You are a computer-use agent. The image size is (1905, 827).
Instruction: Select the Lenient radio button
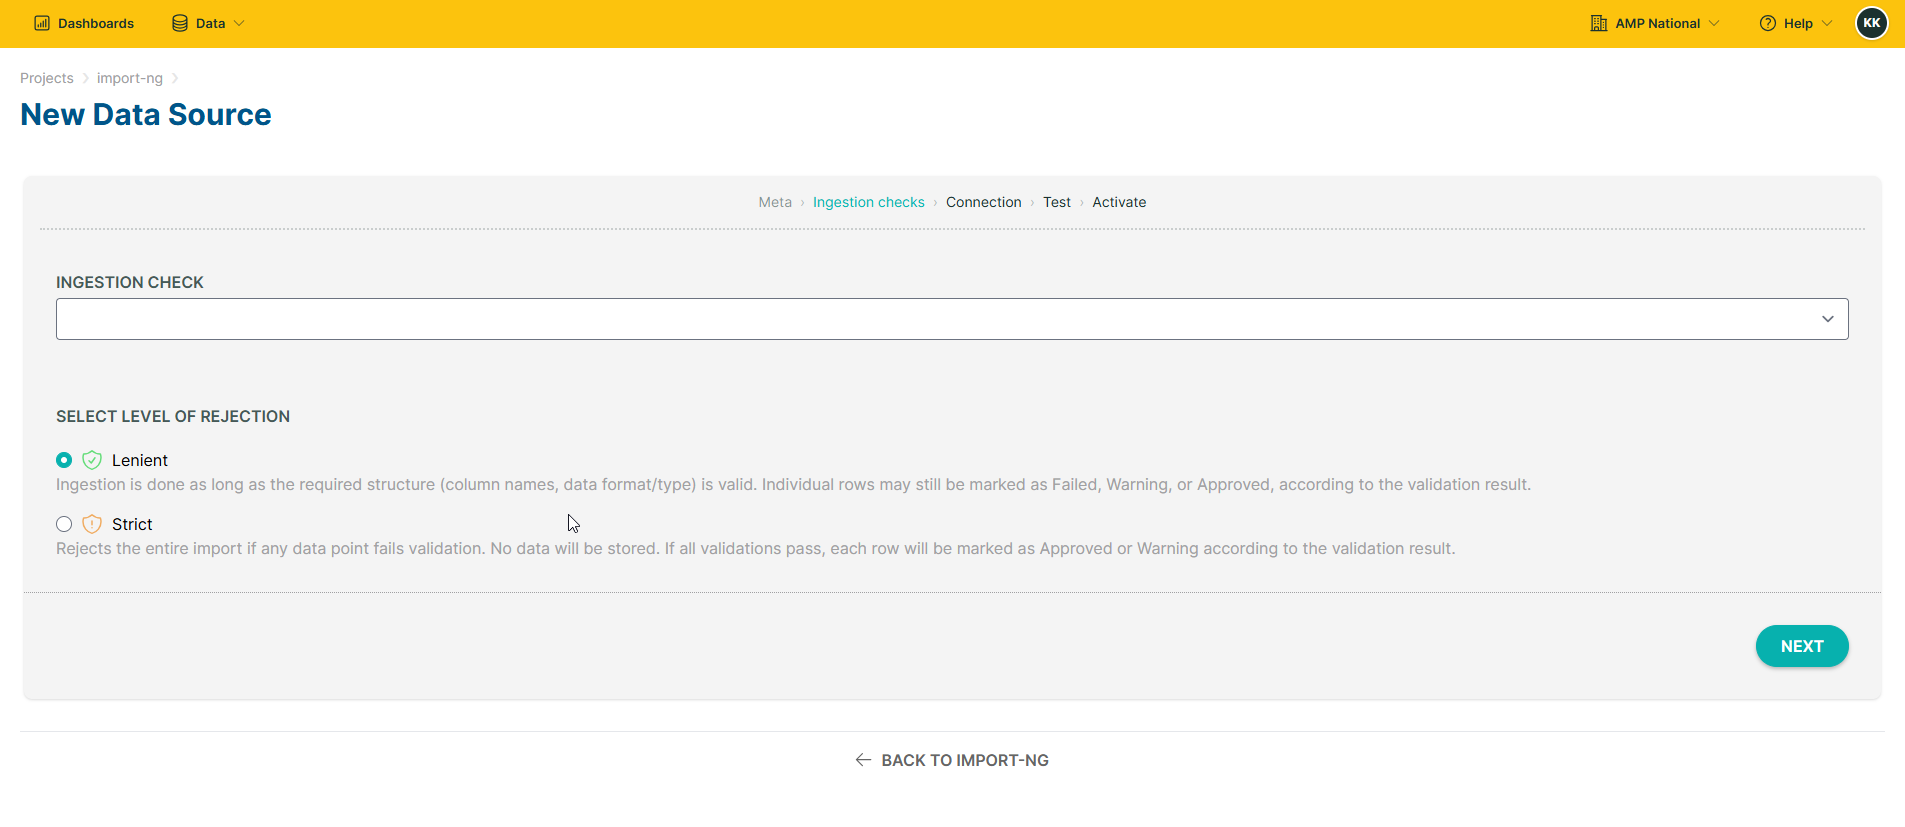pos(64,460)
